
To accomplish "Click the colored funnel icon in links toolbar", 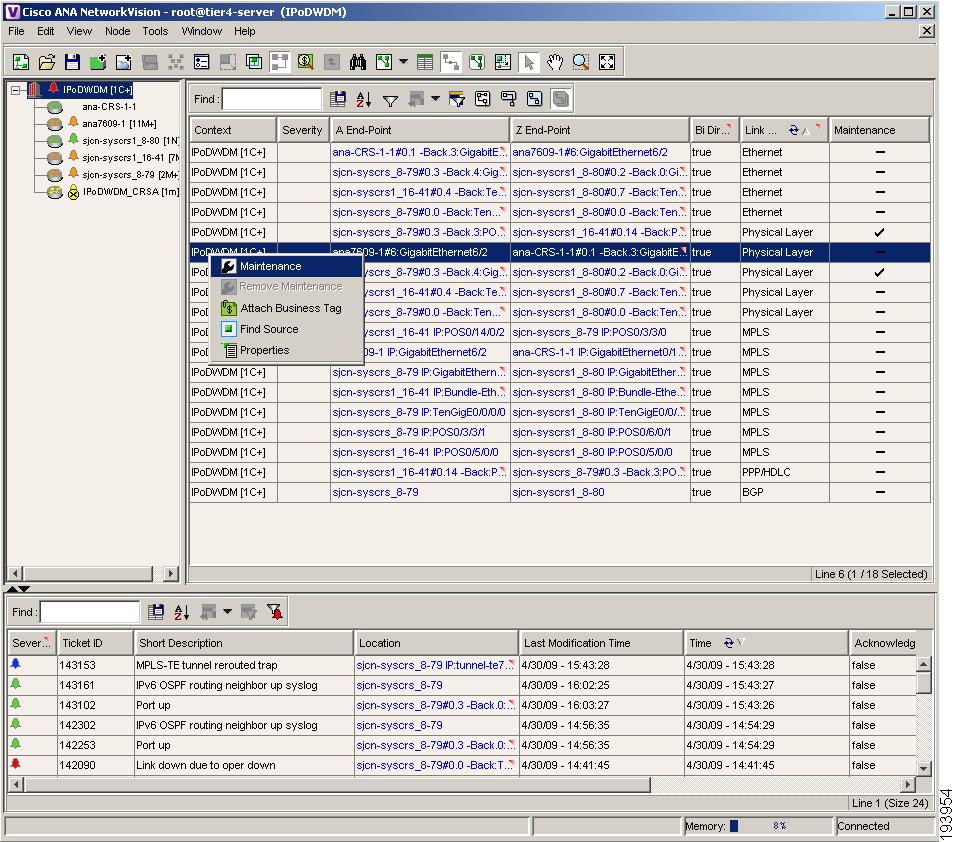I will click(456, 99).
